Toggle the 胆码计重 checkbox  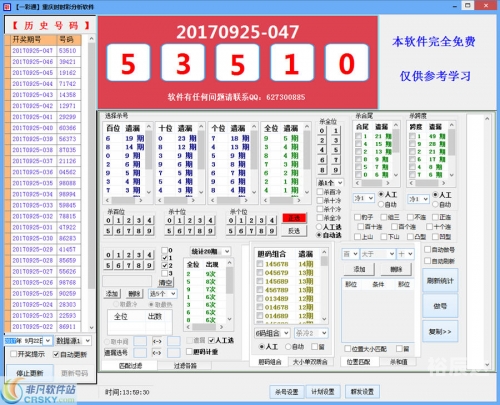(189, 351)
